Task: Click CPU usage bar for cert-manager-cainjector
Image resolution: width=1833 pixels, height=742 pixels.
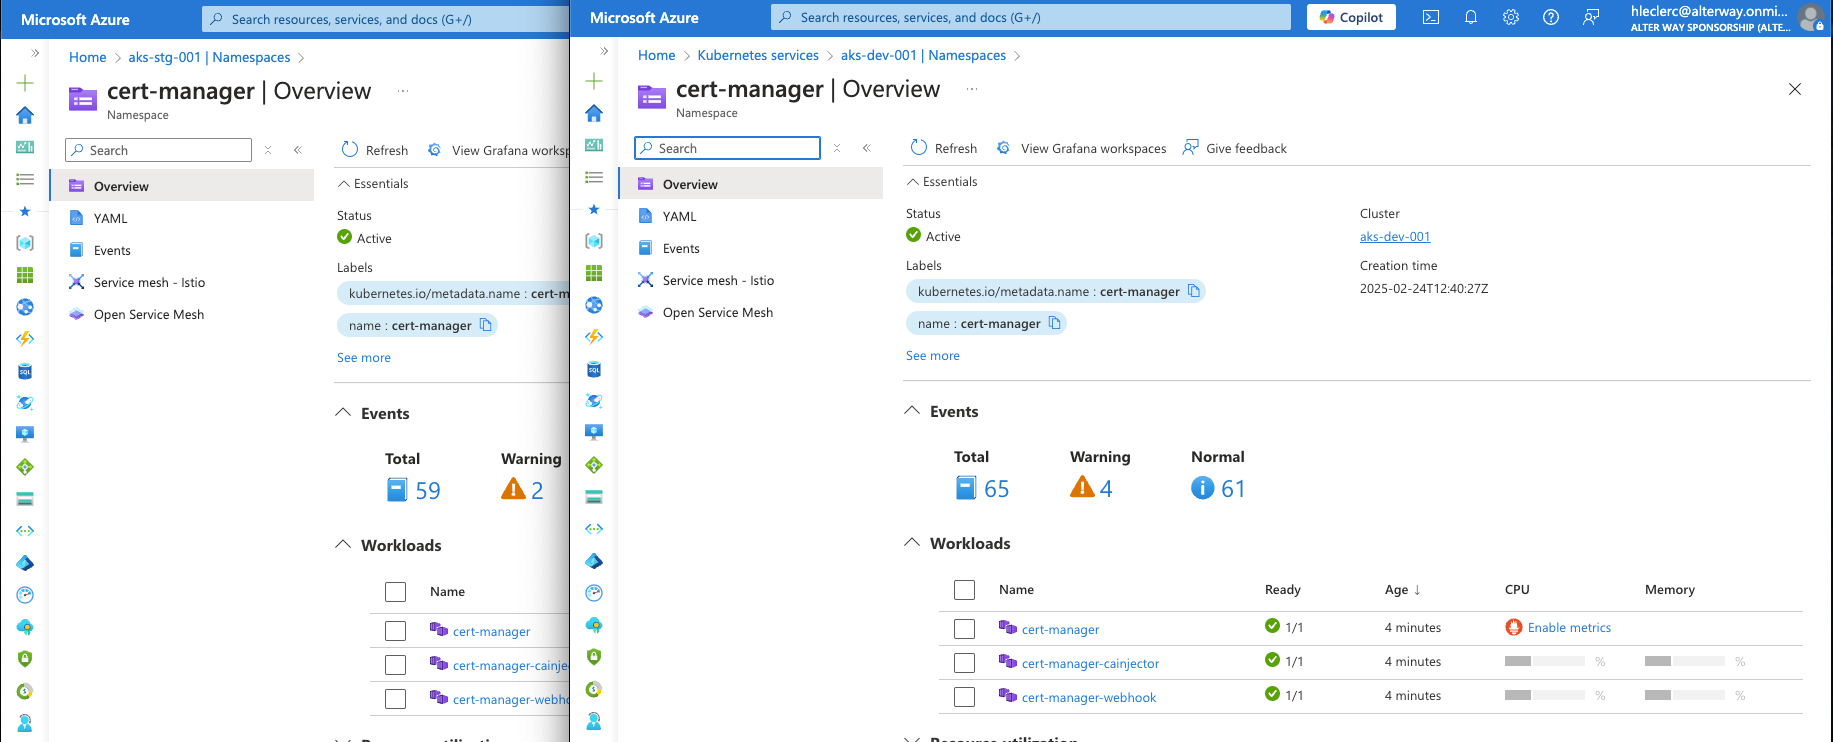Action: pyautogui.click(x=1544, y=662)
